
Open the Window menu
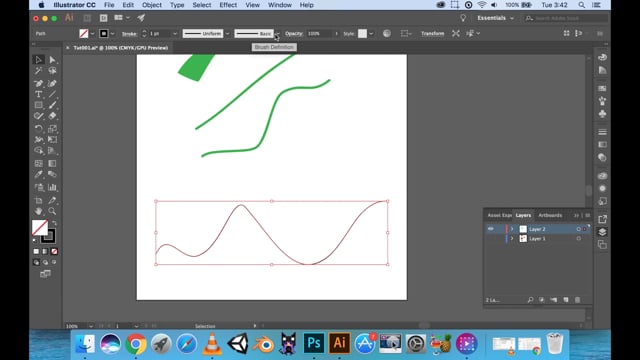pyautogui.click(x=280, y=5)
